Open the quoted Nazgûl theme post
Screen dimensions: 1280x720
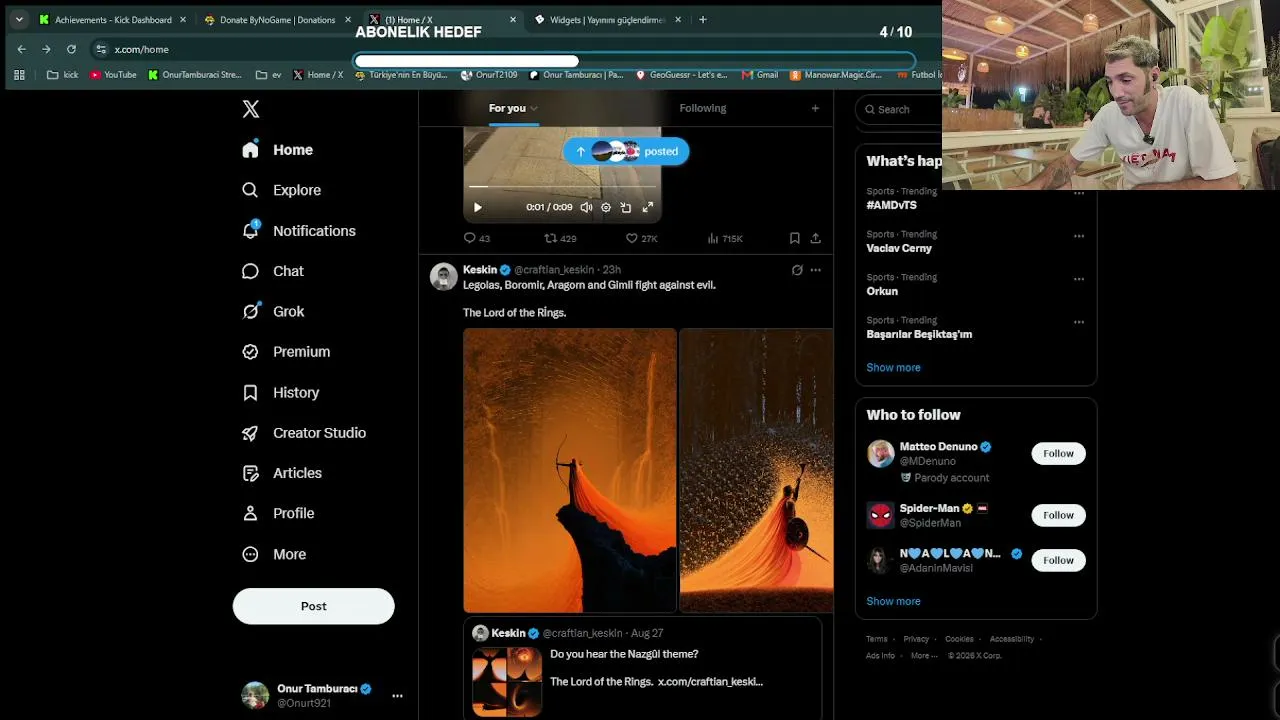click(x=642, y=668)
